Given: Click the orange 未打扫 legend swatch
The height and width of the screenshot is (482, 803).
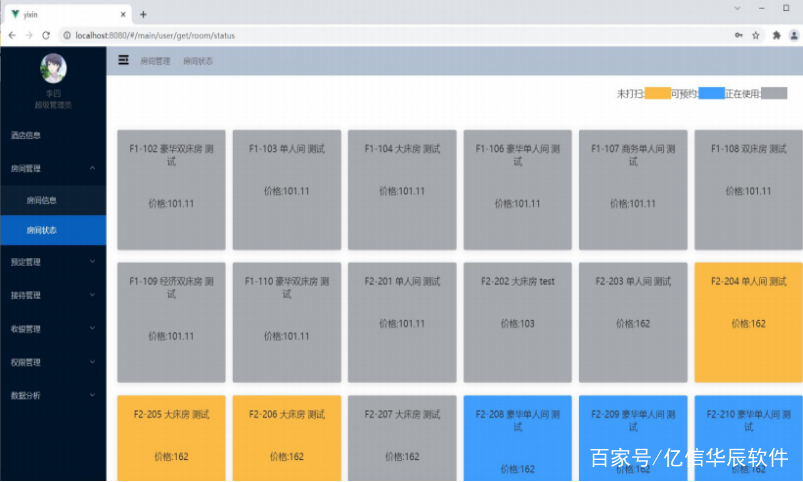Looking at the screenshot, I should point(657,93).
